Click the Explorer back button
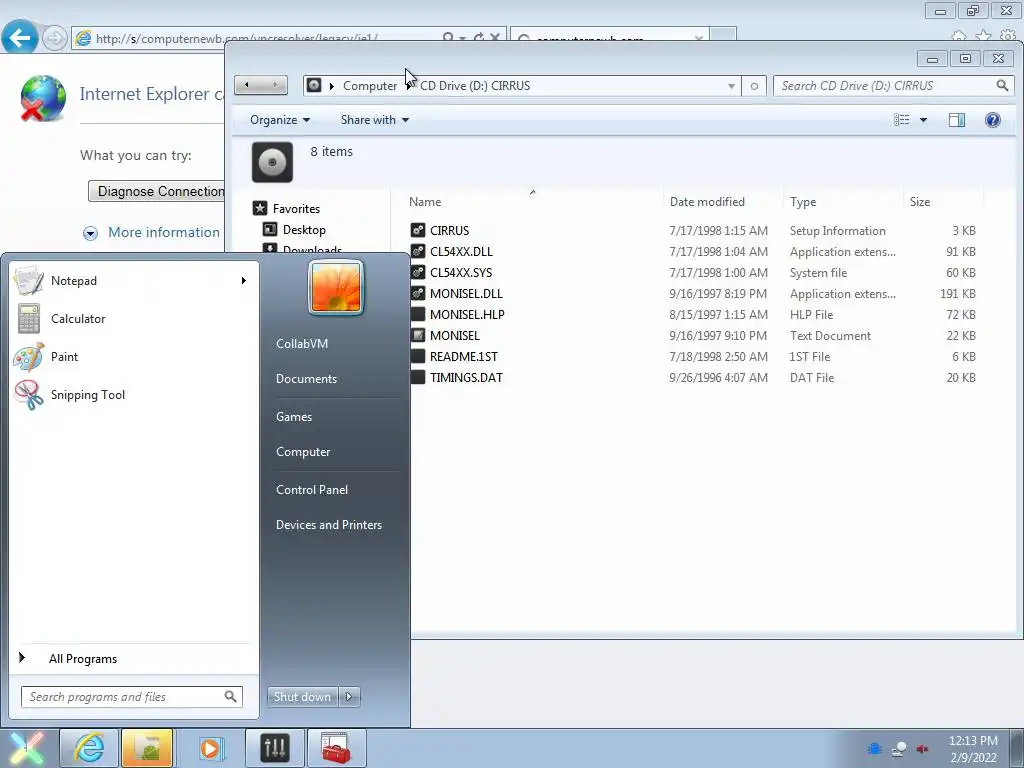1024x768 pixels. point(247,85)
